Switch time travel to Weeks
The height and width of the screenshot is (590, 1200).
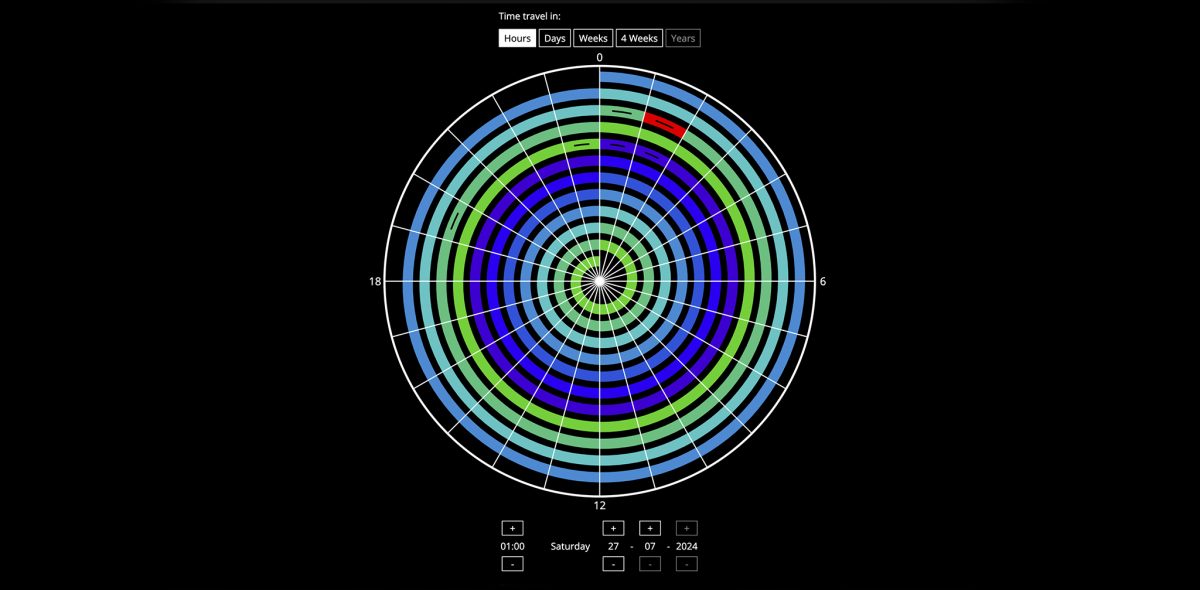pyautogui.click(x=593, y=38)
